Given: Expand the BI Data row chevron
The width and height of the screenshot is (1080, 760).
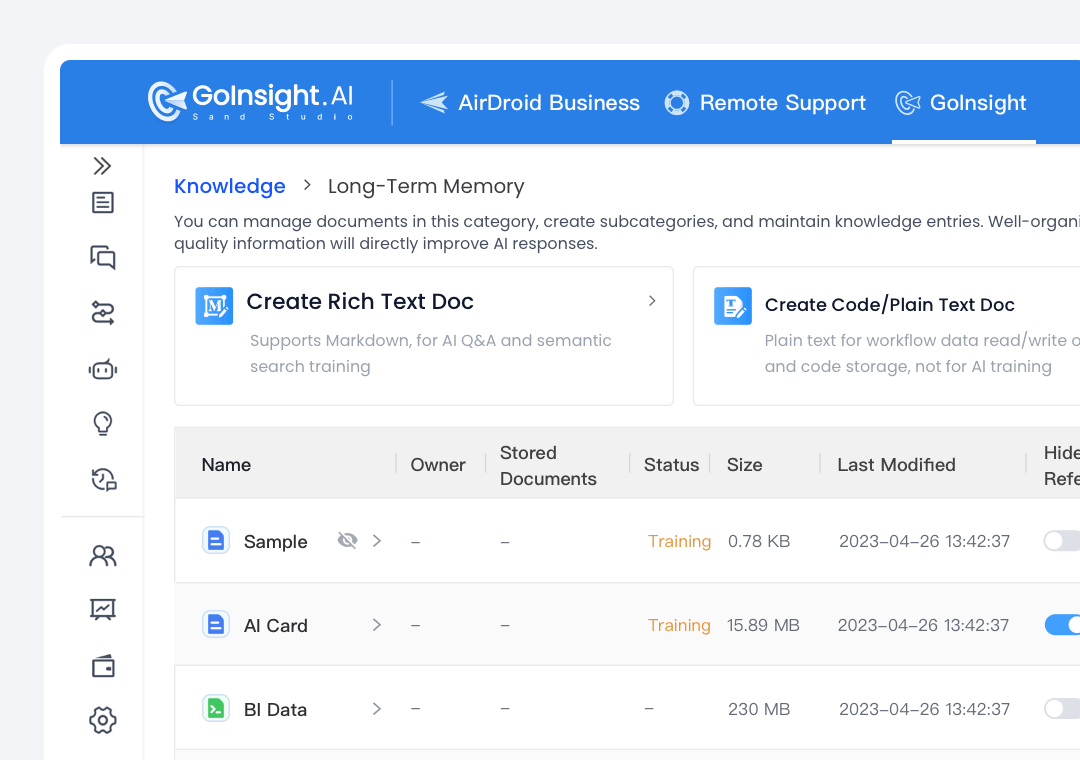Looking at the screenshot, I should tap(377, 709).
